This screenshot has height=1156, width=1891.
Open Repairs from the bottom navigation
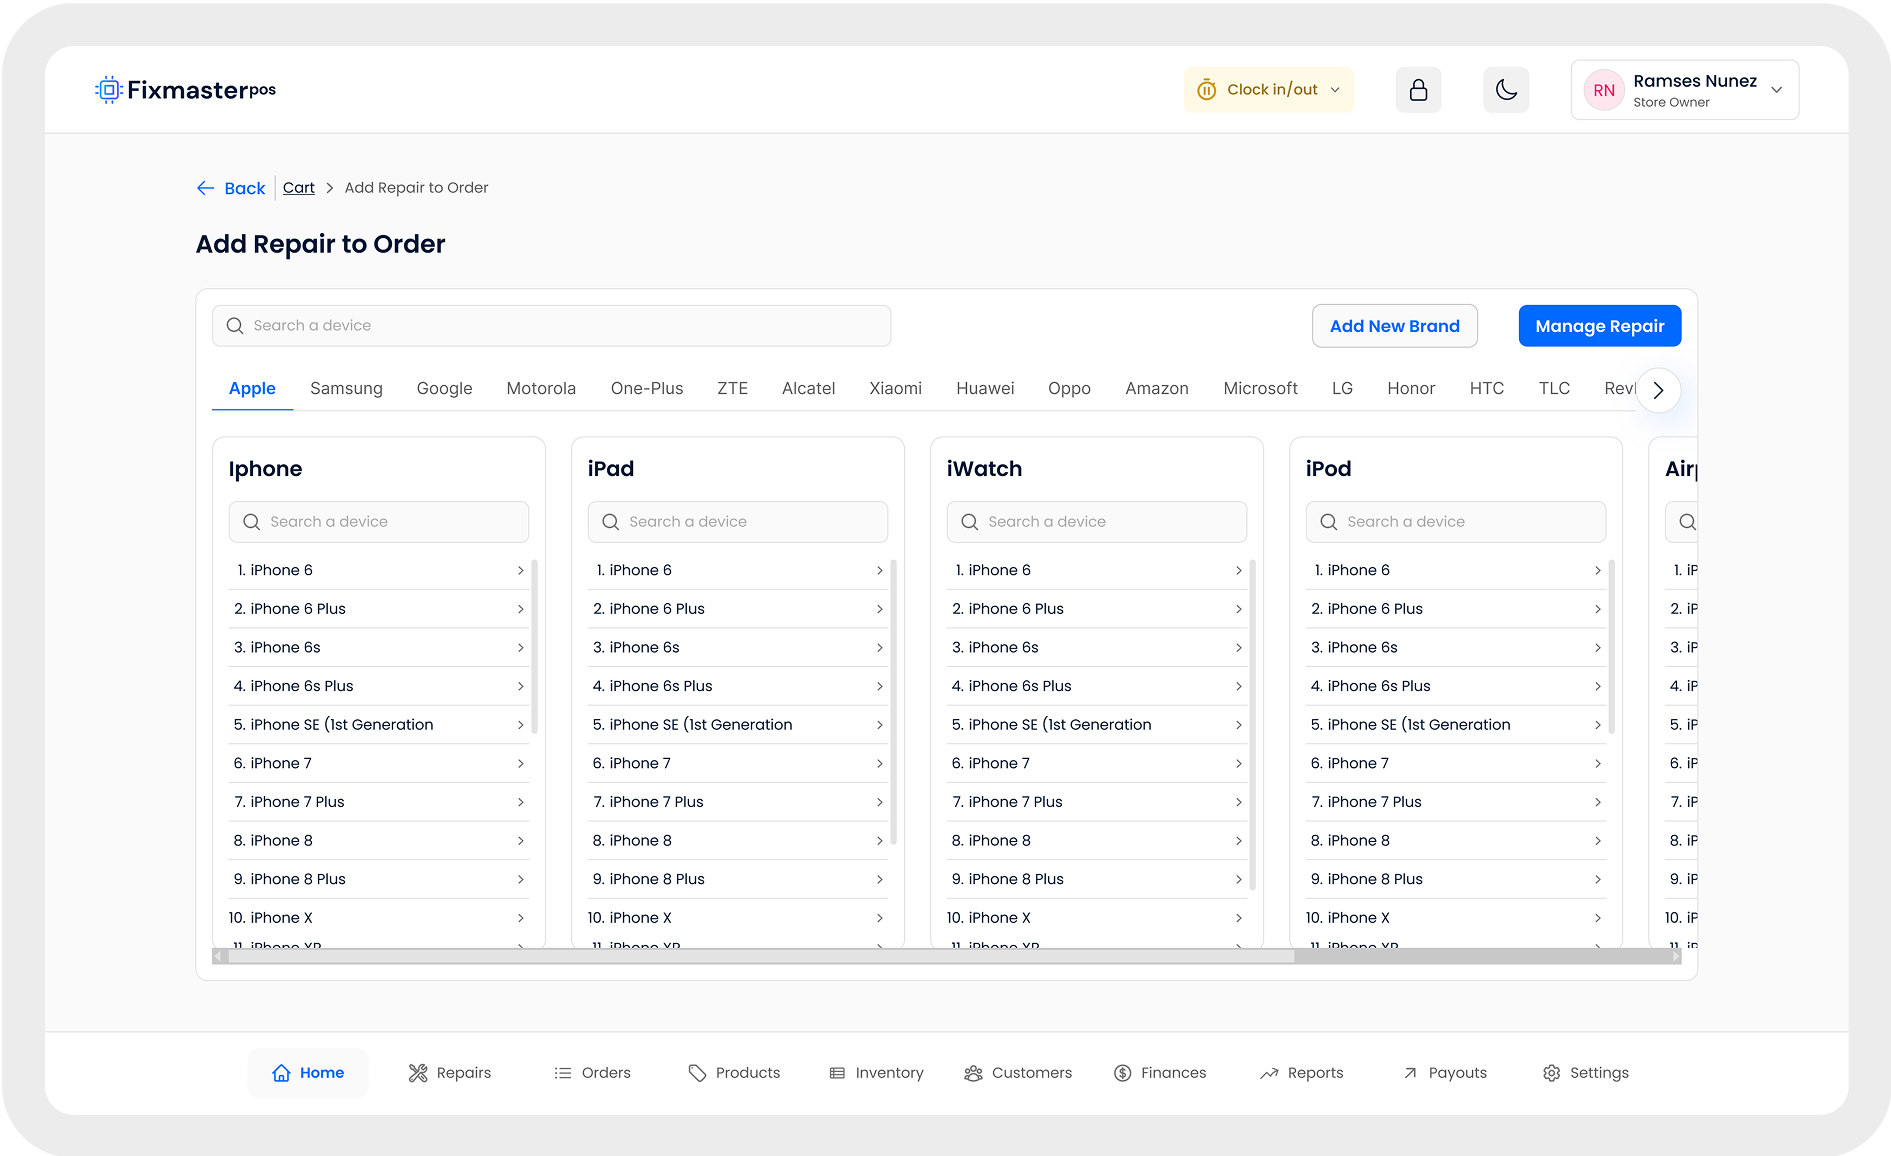tap(450, 1073)
